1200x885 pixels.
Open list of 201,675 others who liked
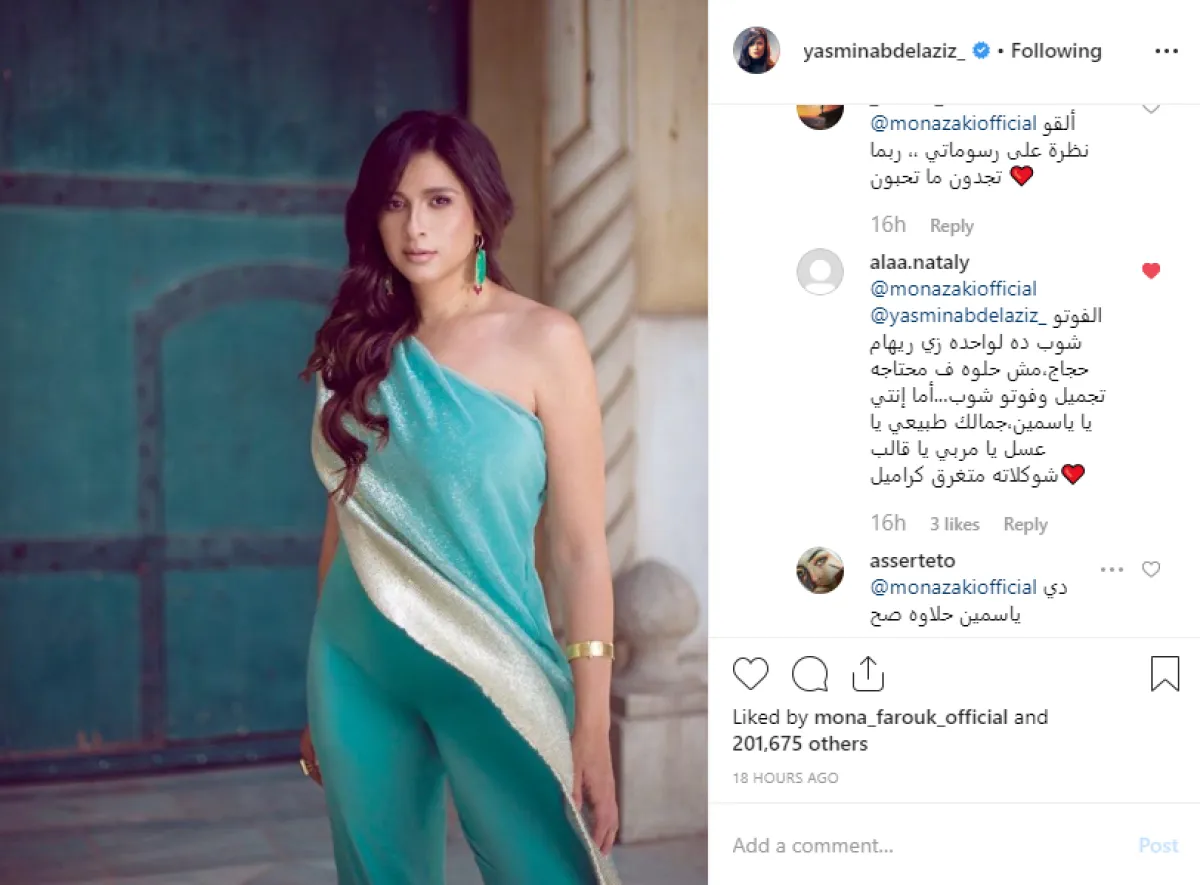[800, 744]
